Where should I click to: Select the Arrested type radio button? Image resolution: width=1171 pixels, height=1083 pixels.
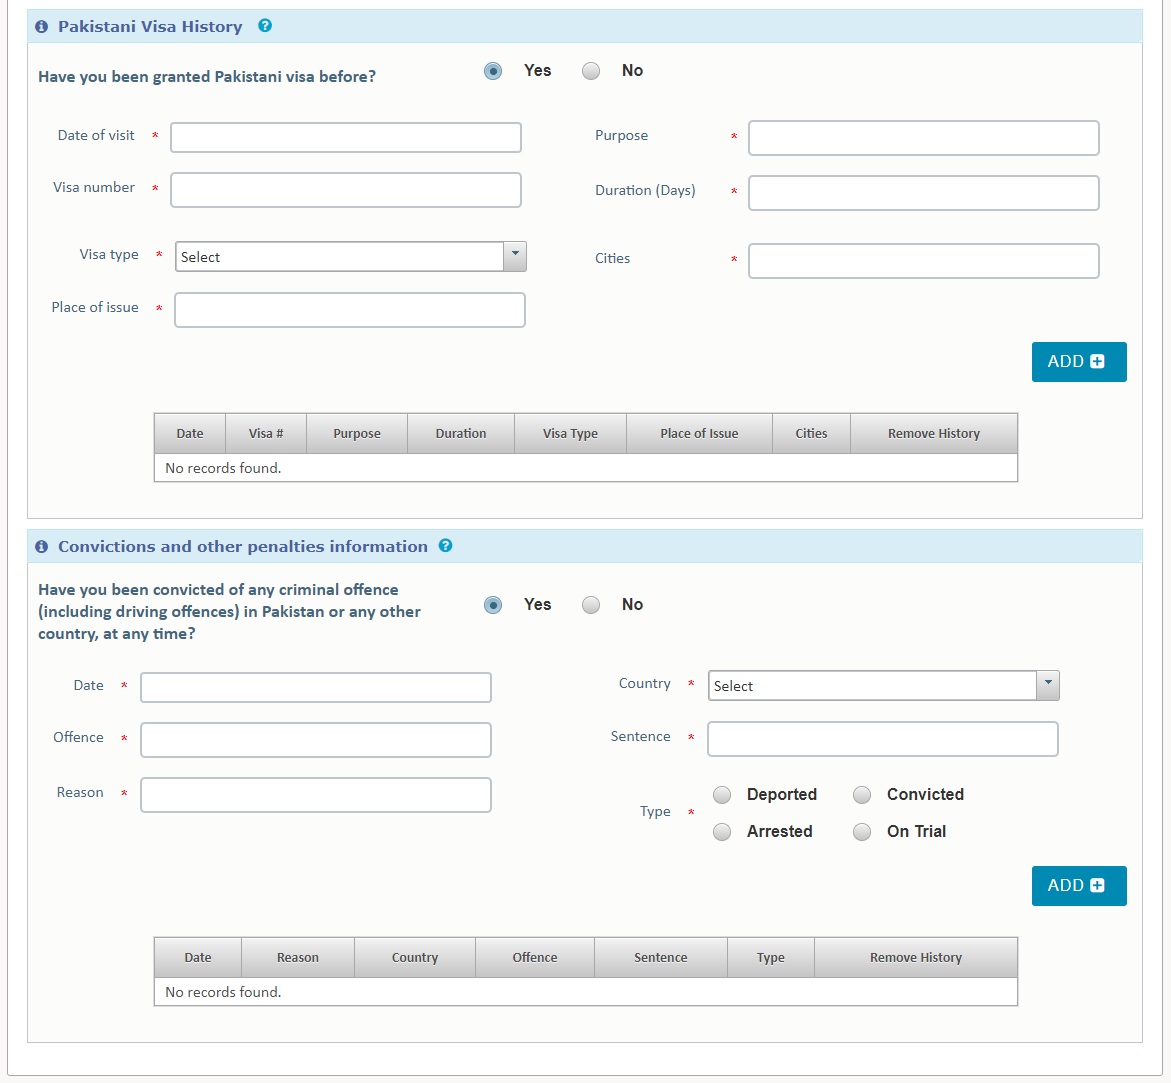click(x=722, y=832)
